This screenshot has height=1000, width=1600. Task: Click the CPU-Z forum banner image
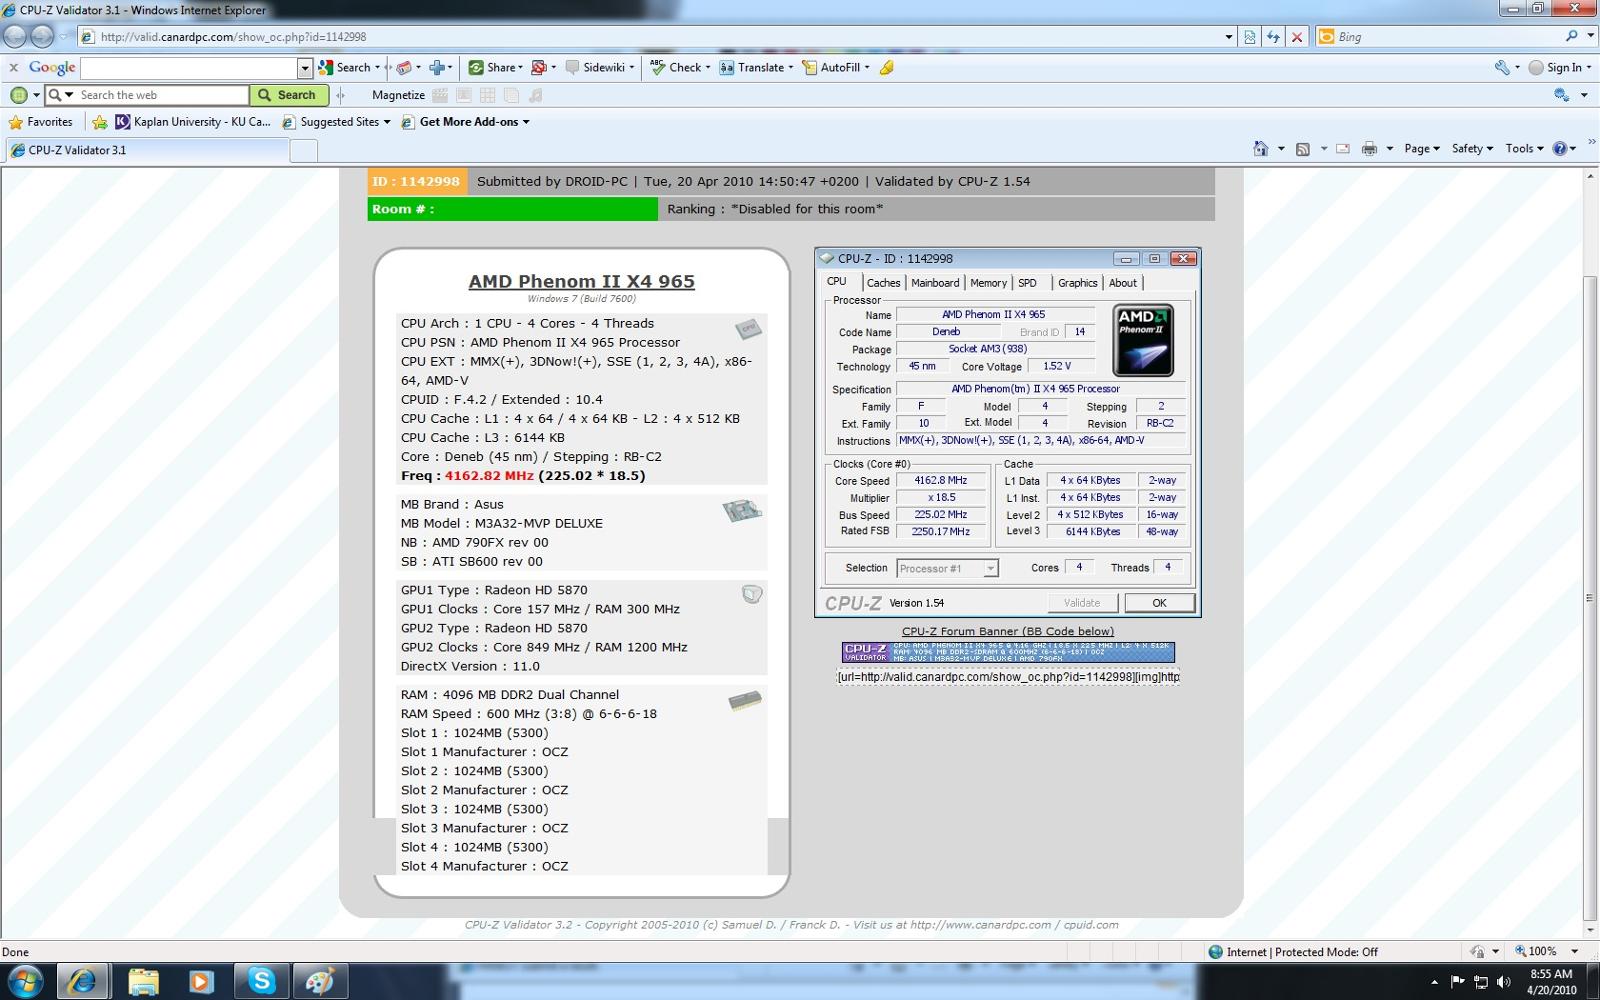[x=1008, y=652]
